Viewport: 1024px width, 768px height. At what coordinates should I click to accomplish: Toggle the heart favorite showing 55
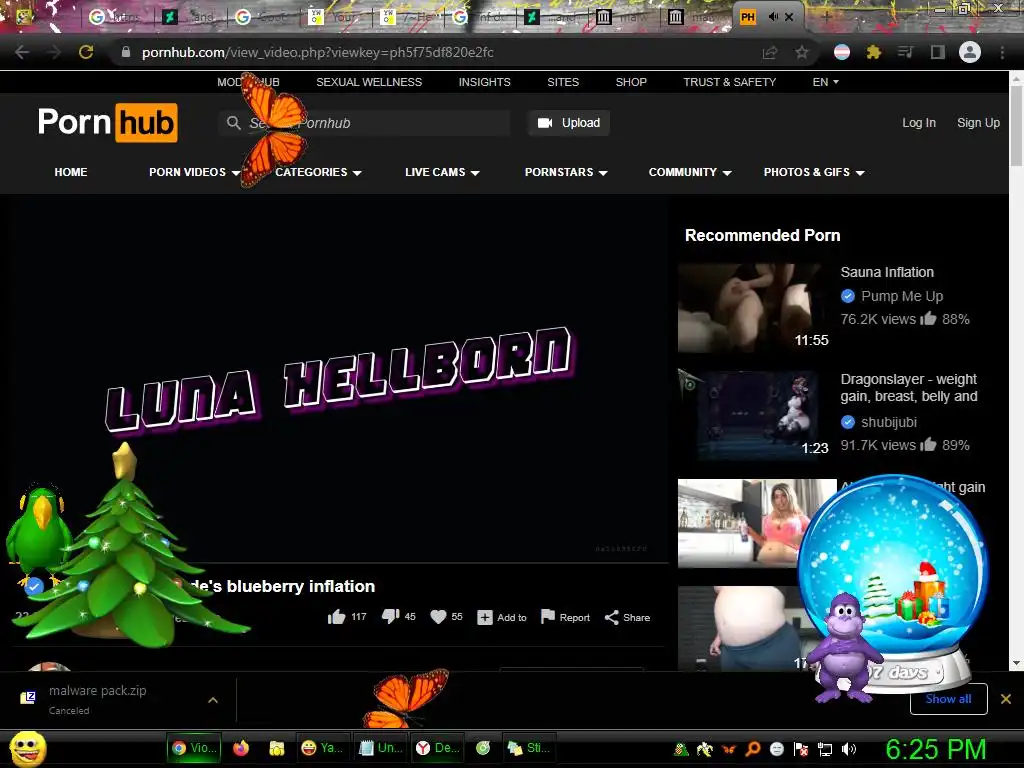[446, 617]
